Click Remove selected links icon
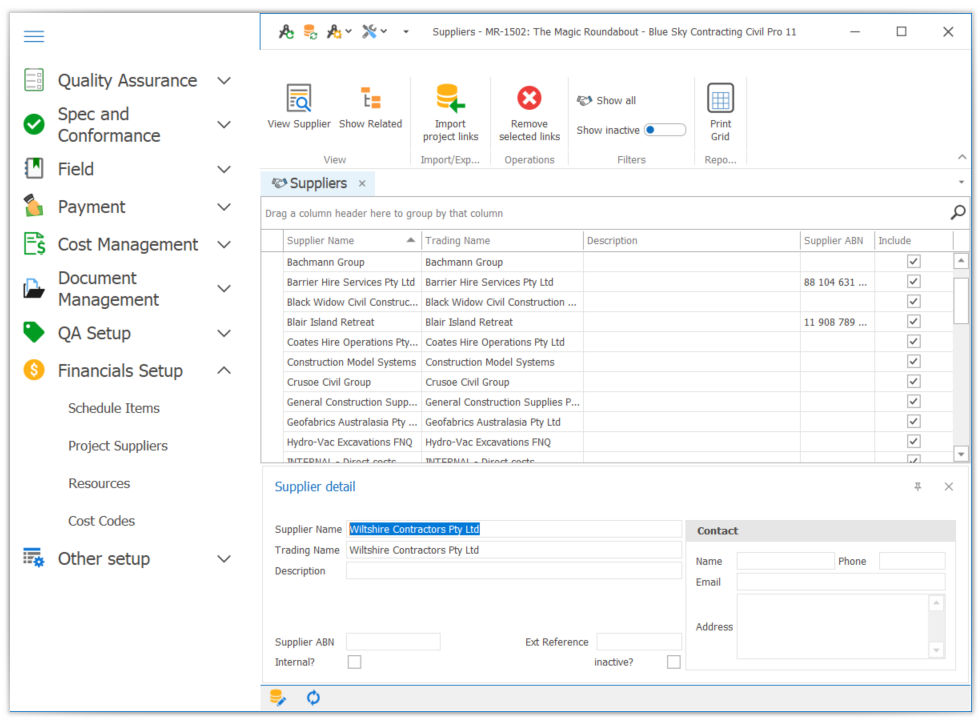Image resolution: width=980 pixels, height=725 pixels. tap(529, 99)
